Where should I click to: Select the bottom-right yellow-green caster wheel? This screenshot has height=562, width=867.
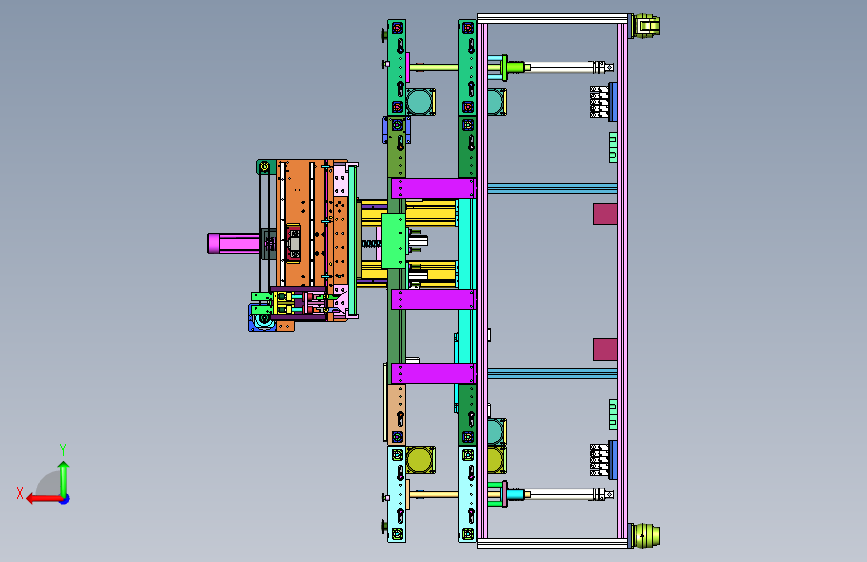pos(646,535)
